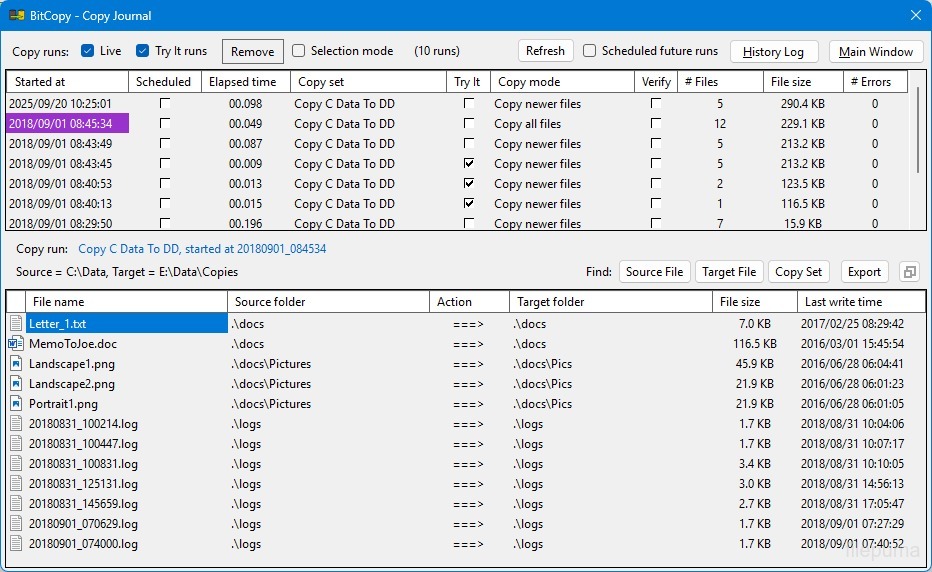Click the restore panel icon beside Export

tap(909, 272)
